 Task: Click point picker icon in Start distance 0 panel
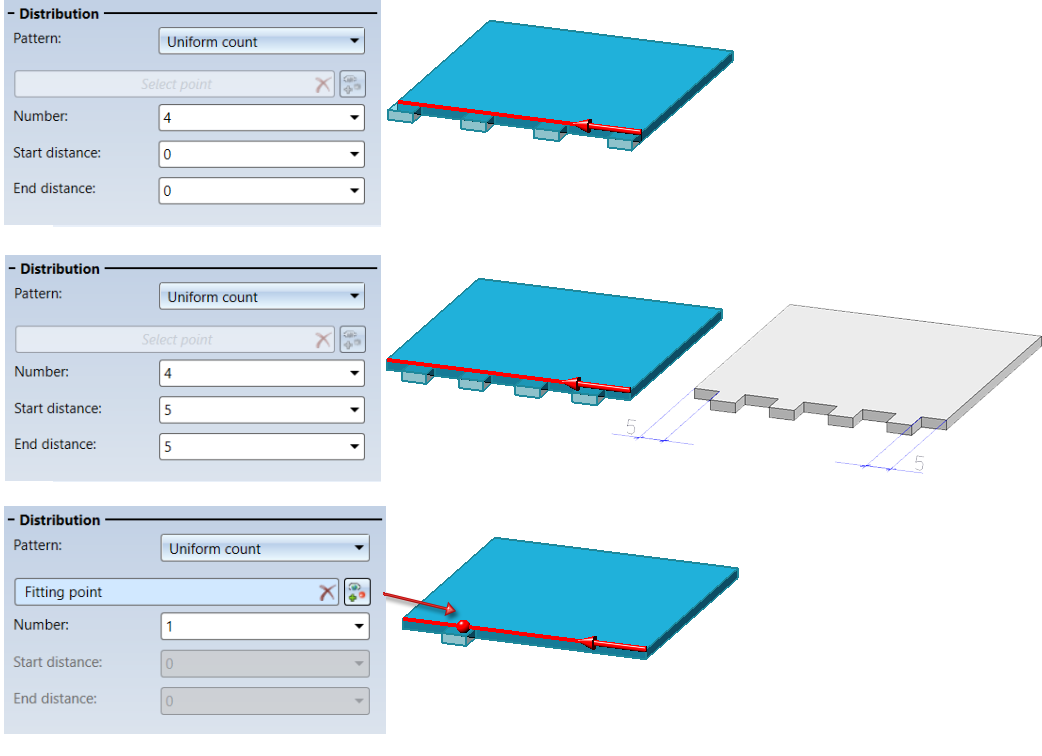(x=353, y=84)
